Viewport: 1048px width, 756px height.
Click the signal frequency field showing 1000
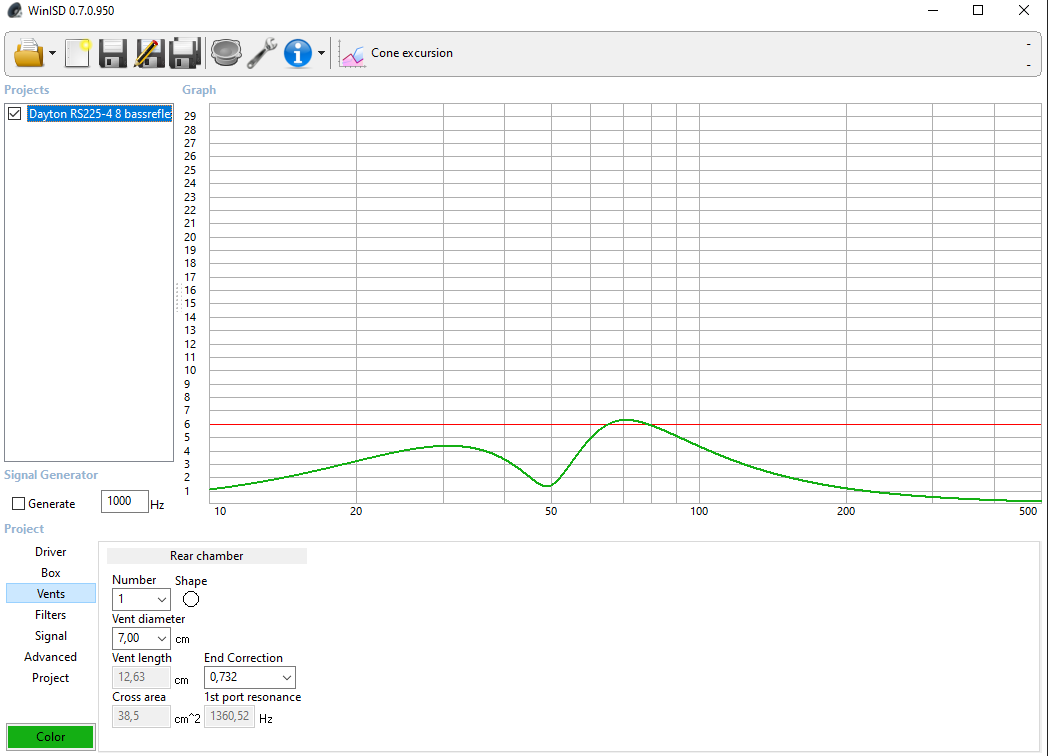[124, 501]
